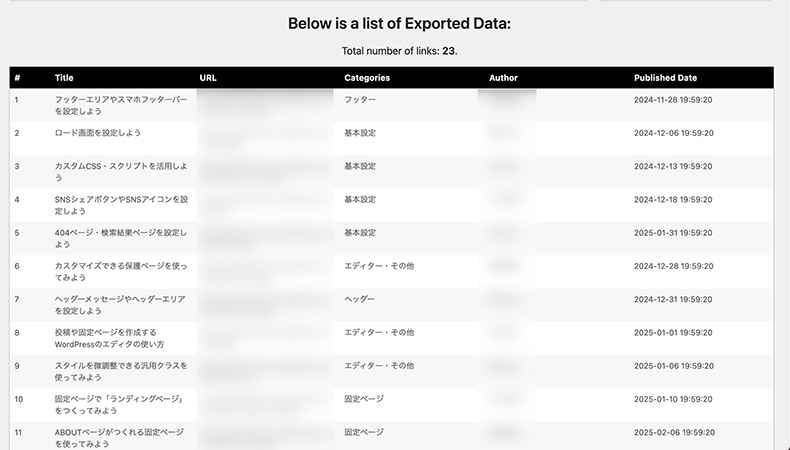Click the "Title" column header
Screen dimensions: 790x450
point(64,77)
